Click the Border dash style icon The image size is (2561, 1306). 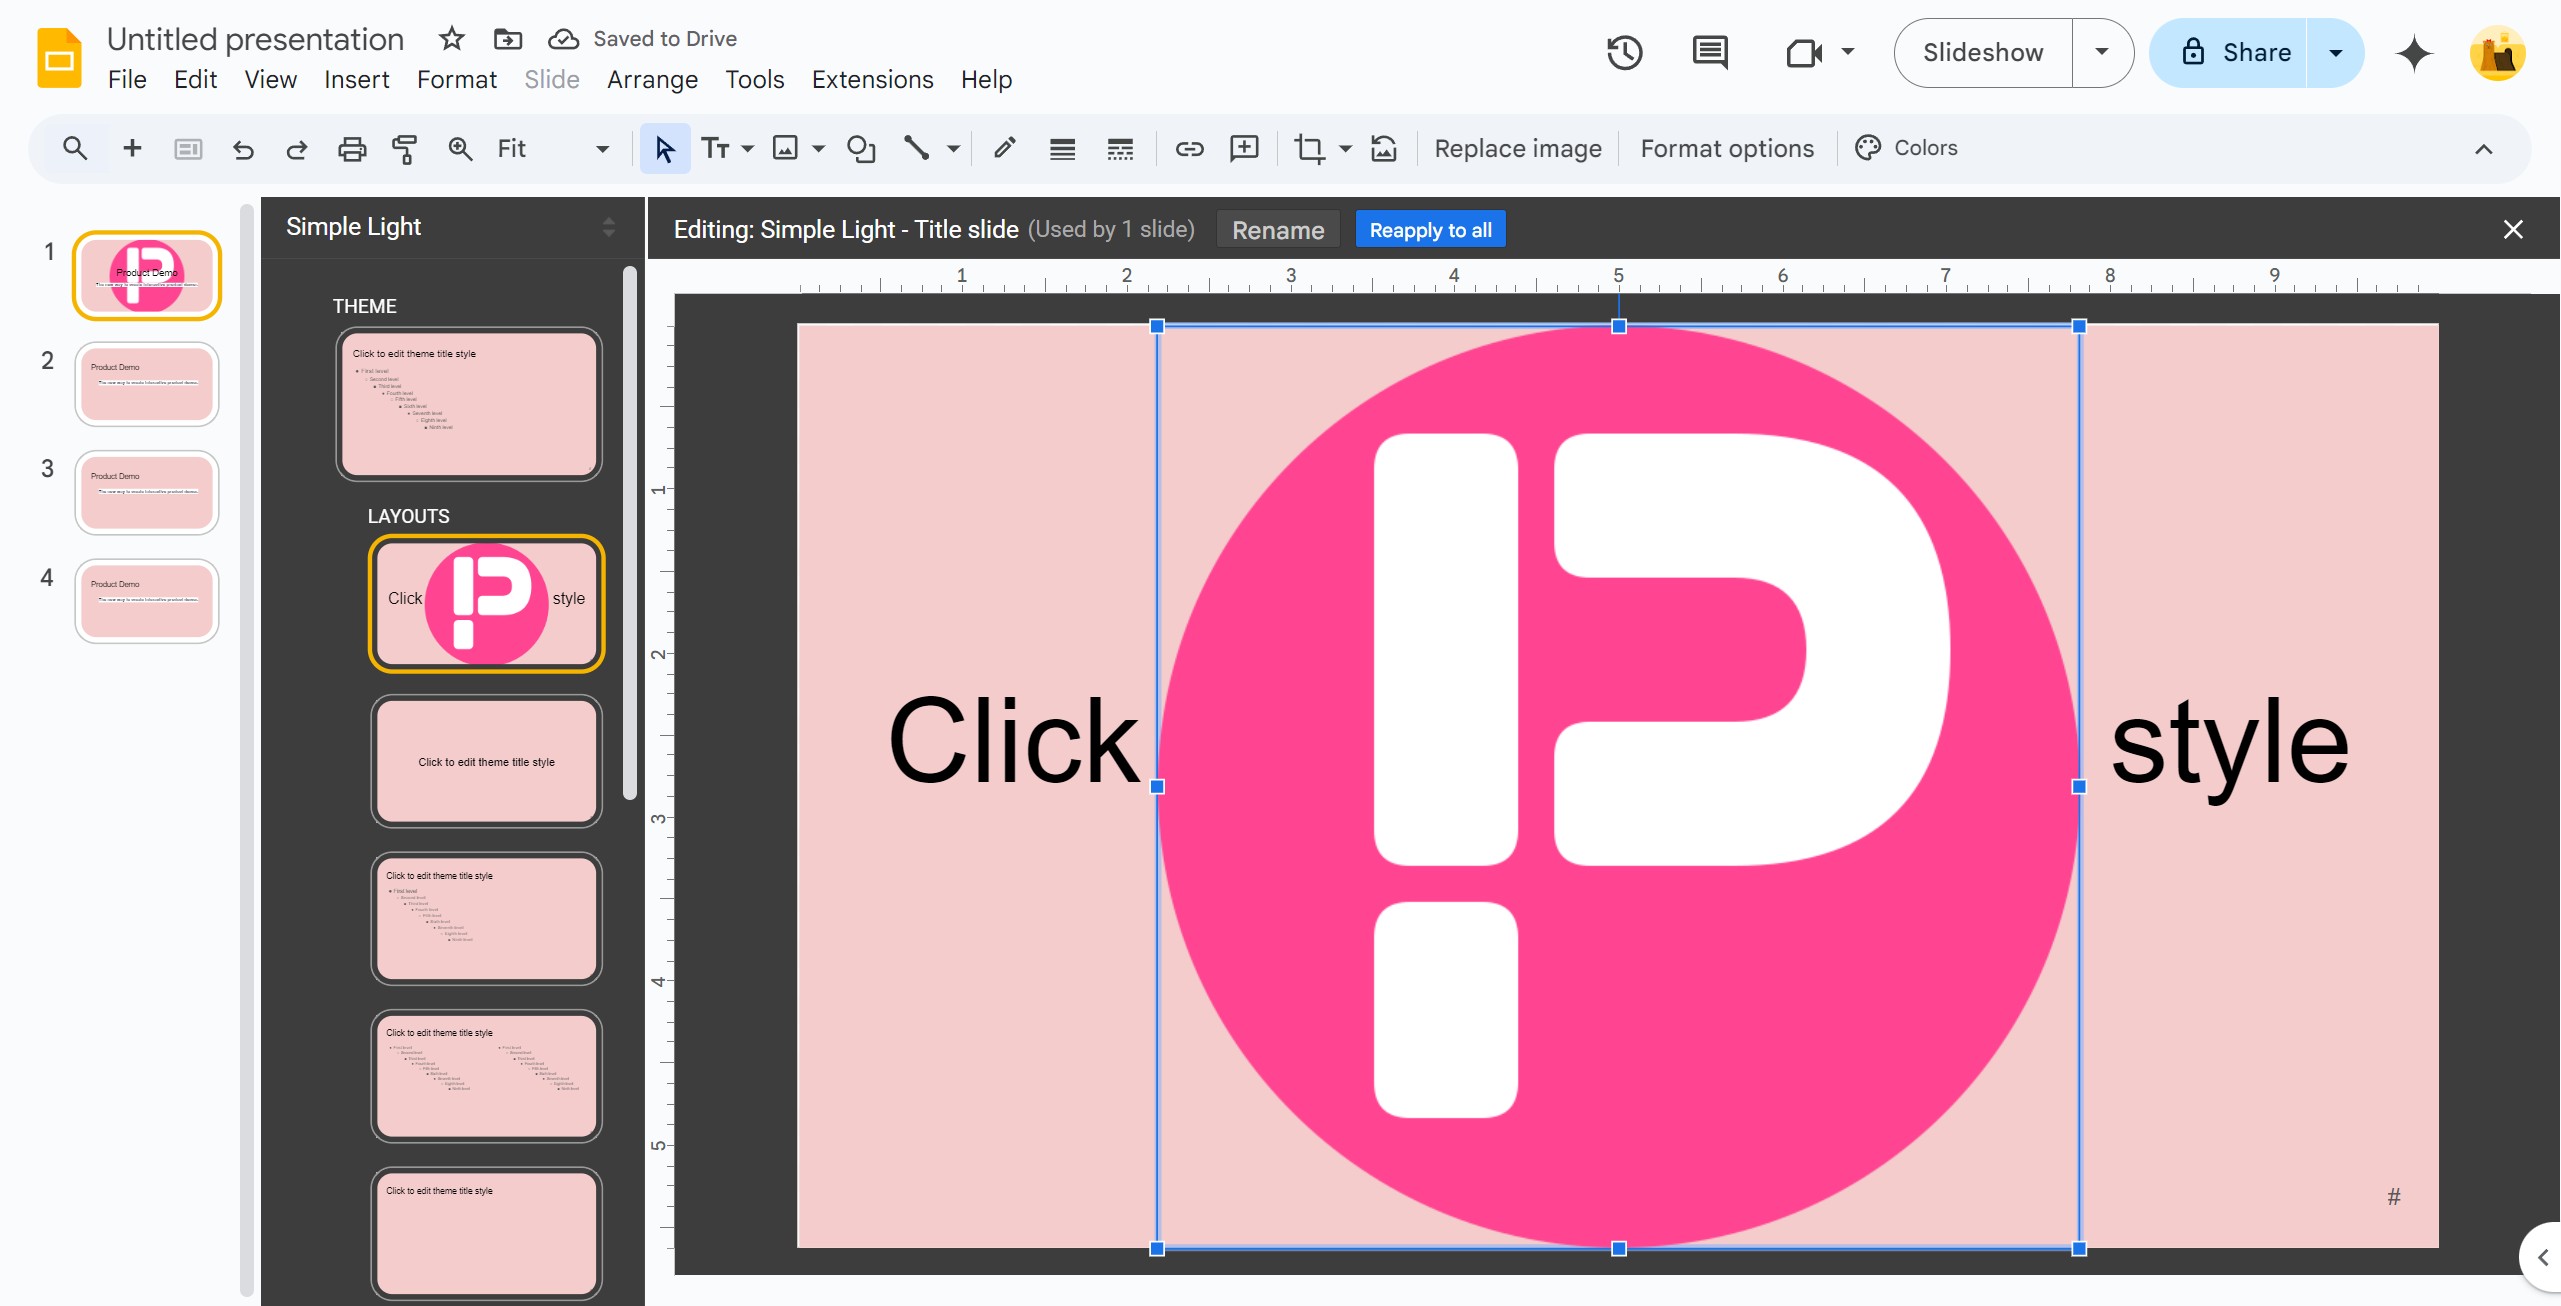tap(1120, 149)
